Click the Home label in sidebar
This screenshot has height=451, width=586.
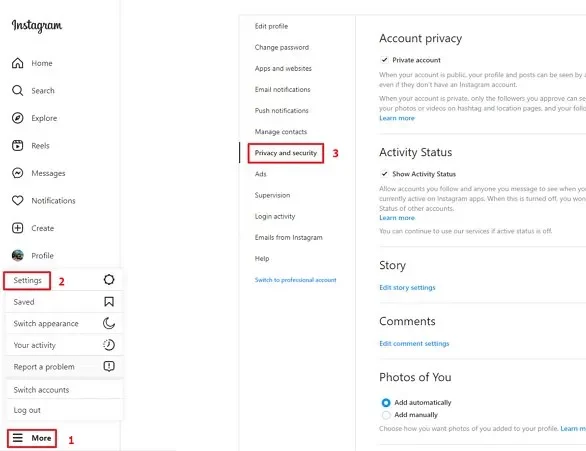[42, 64]
